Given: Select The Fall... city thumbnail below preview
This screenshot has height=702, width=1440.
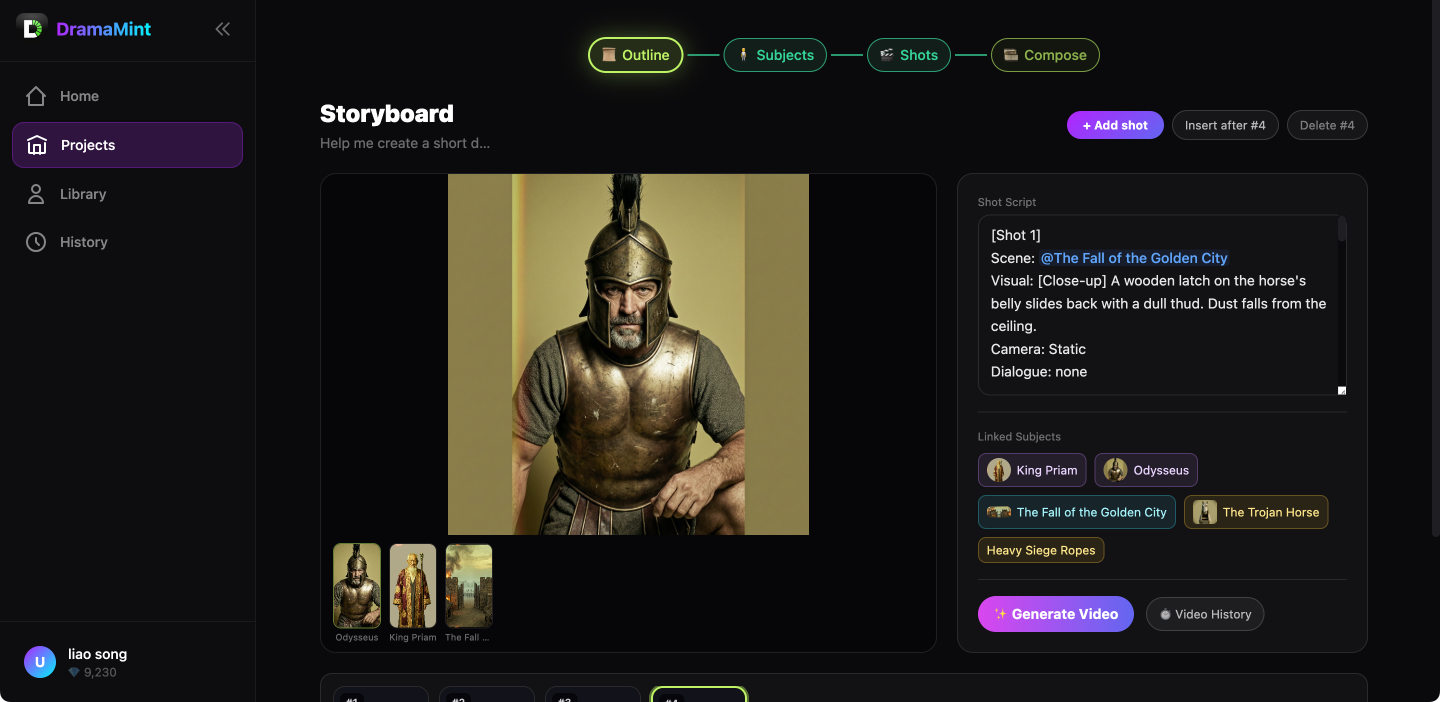Looking at the screenshot, I should coord(469,586).
